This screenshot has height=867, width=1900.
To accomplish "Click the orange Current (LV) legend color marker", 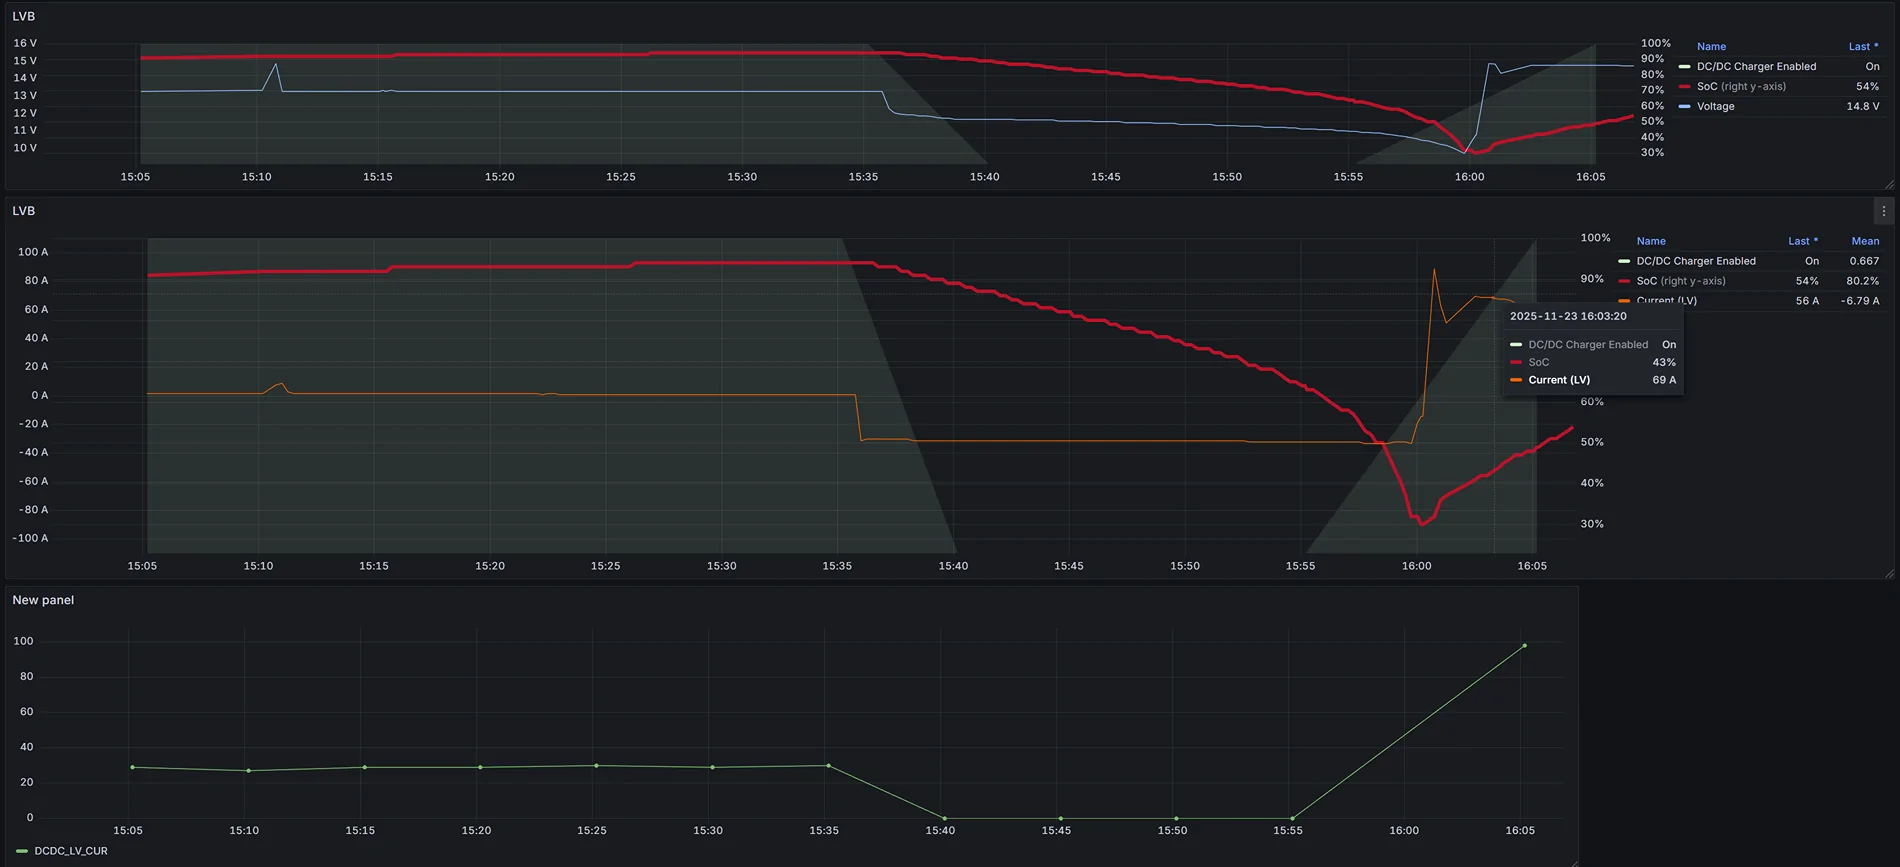I will (x=1624, y=301).
